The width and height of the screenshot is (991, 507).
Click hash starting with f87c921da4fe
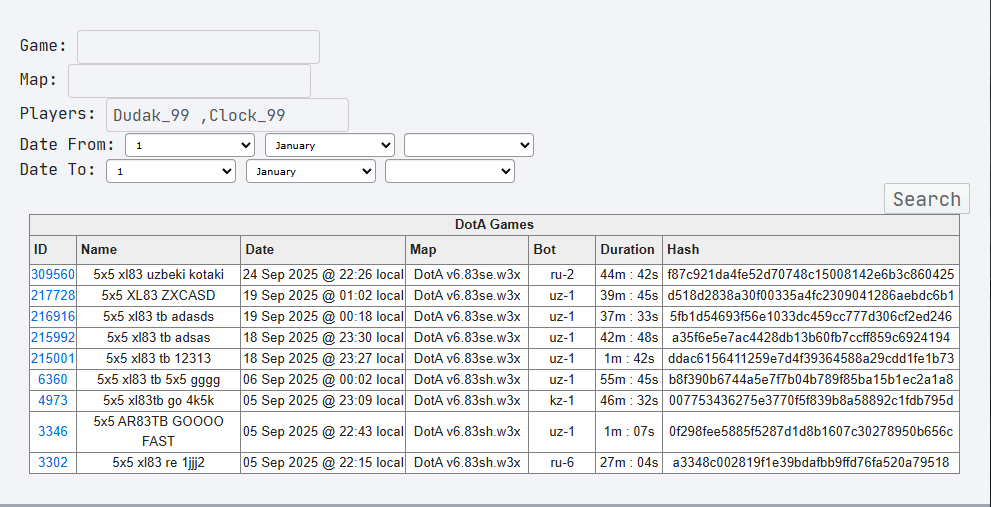click(x=811, y=274)
